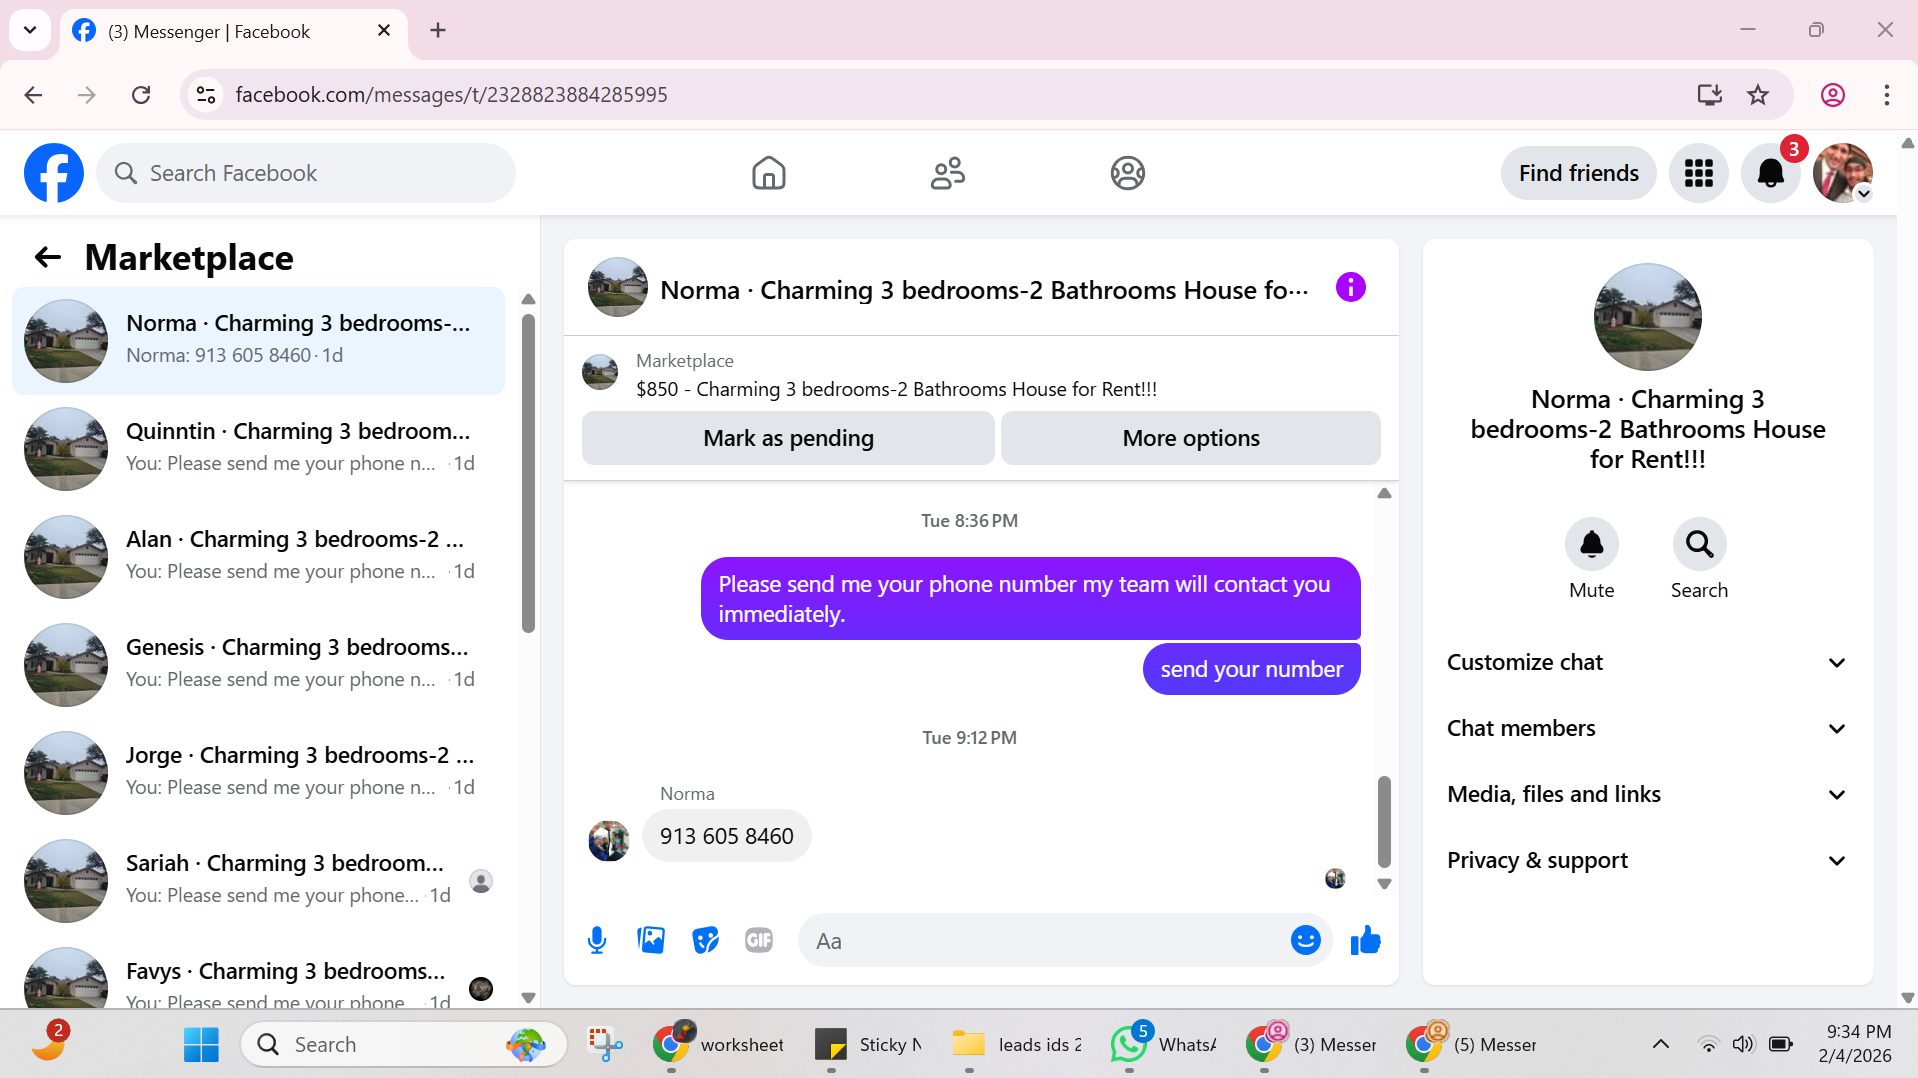Open the account profile picture menu

1842,173
